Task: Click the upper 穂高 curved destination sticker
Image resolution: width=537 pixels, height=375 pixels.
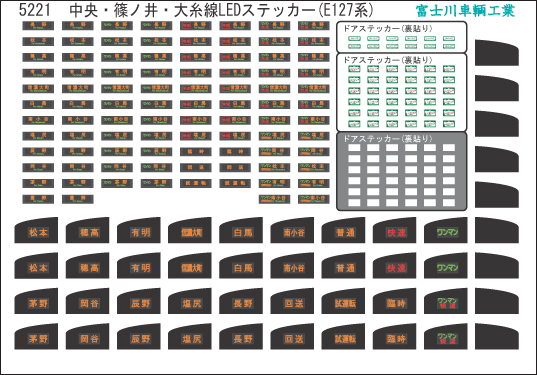Action: (87, 230)
